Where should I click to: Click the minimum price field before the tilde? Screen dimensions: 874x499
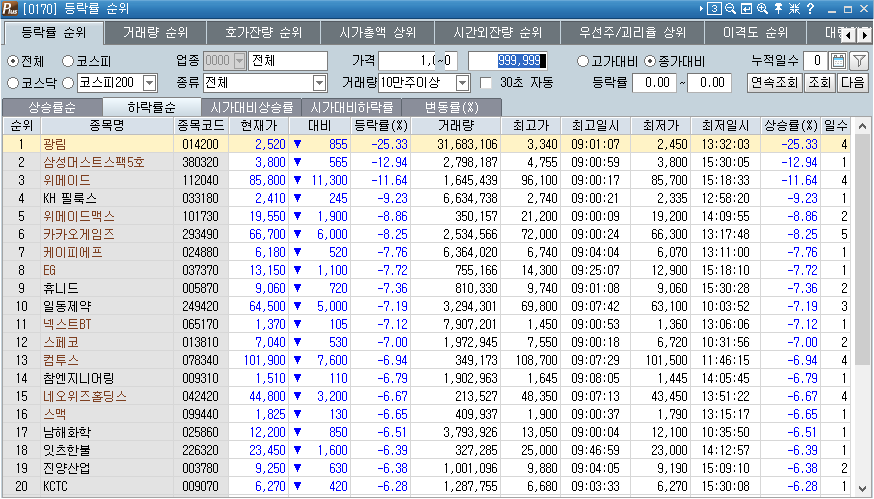point(406,61)
